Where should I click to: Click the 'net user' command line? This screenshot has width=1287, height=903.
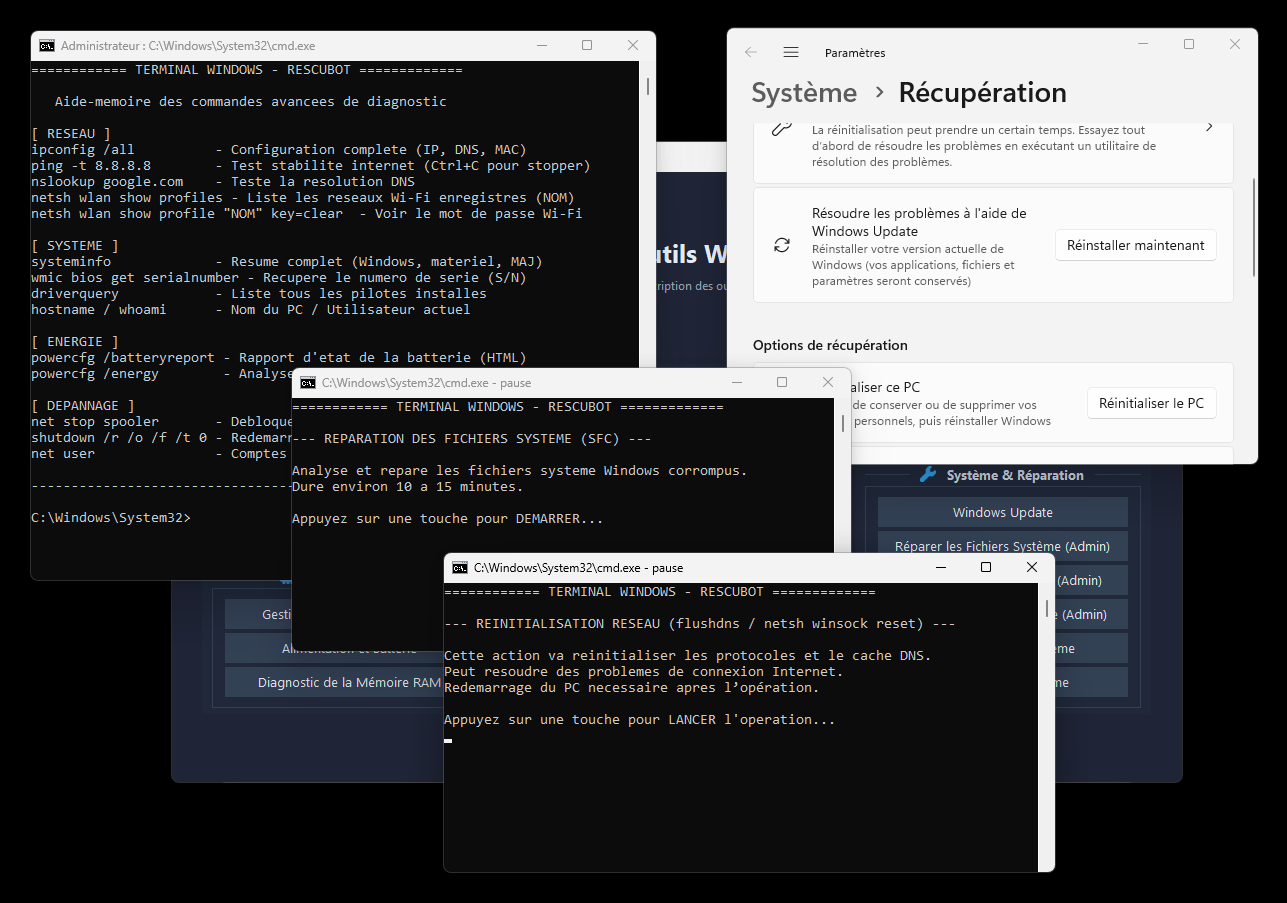161,454
